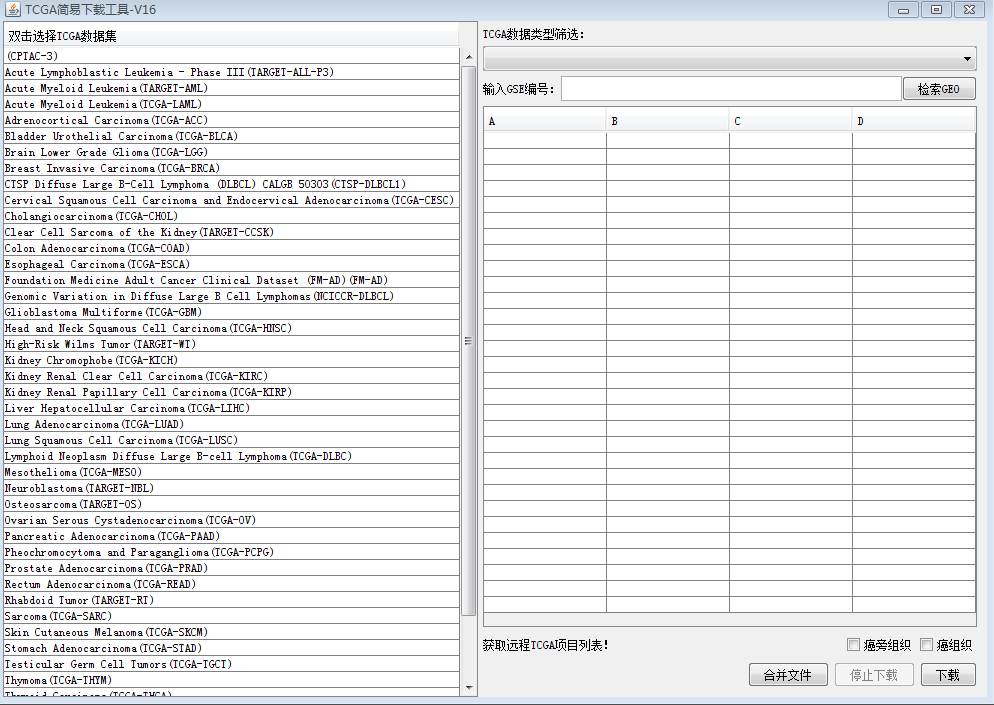Select Clear Cell Sarcoma of the Kidney row

point(231,232)
